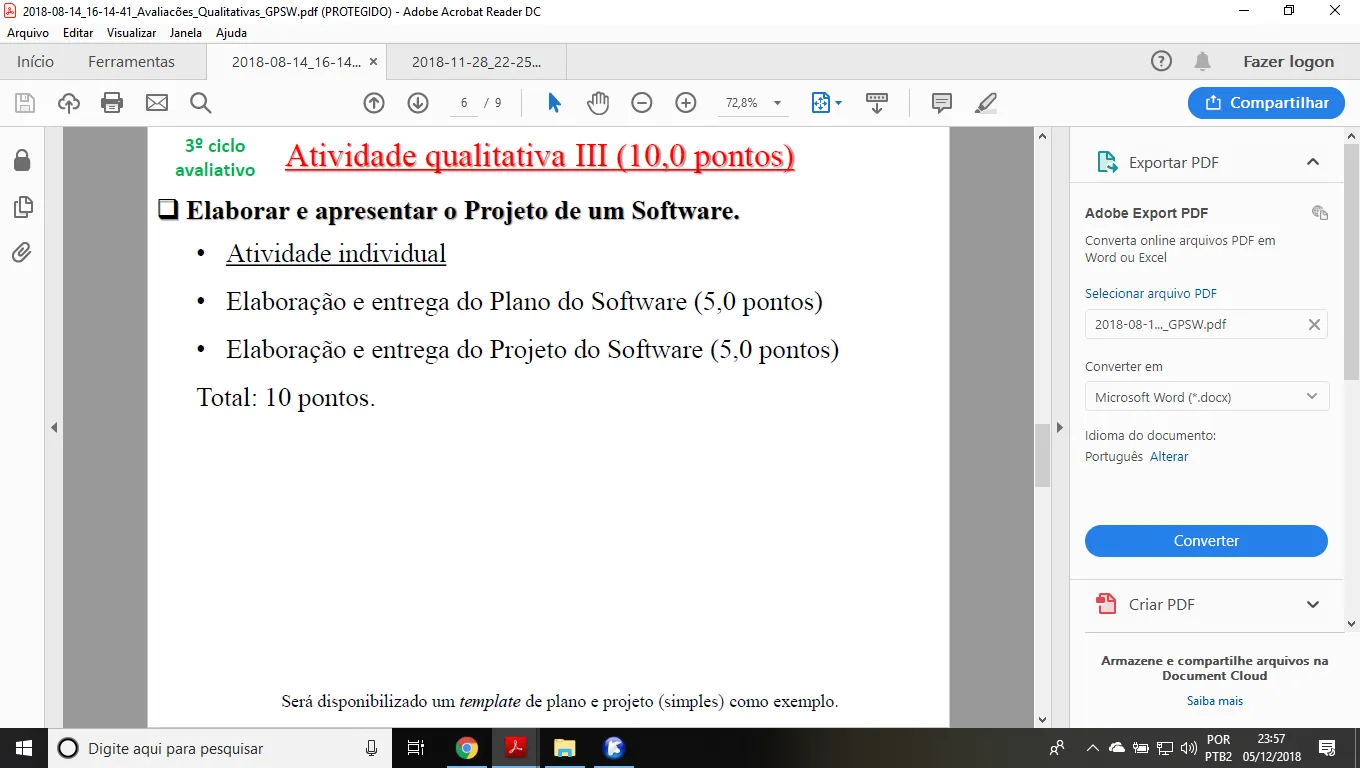Close the 2018-08-14_16-14 document tab
This screenshot has height=768, width=1360.
373,61
